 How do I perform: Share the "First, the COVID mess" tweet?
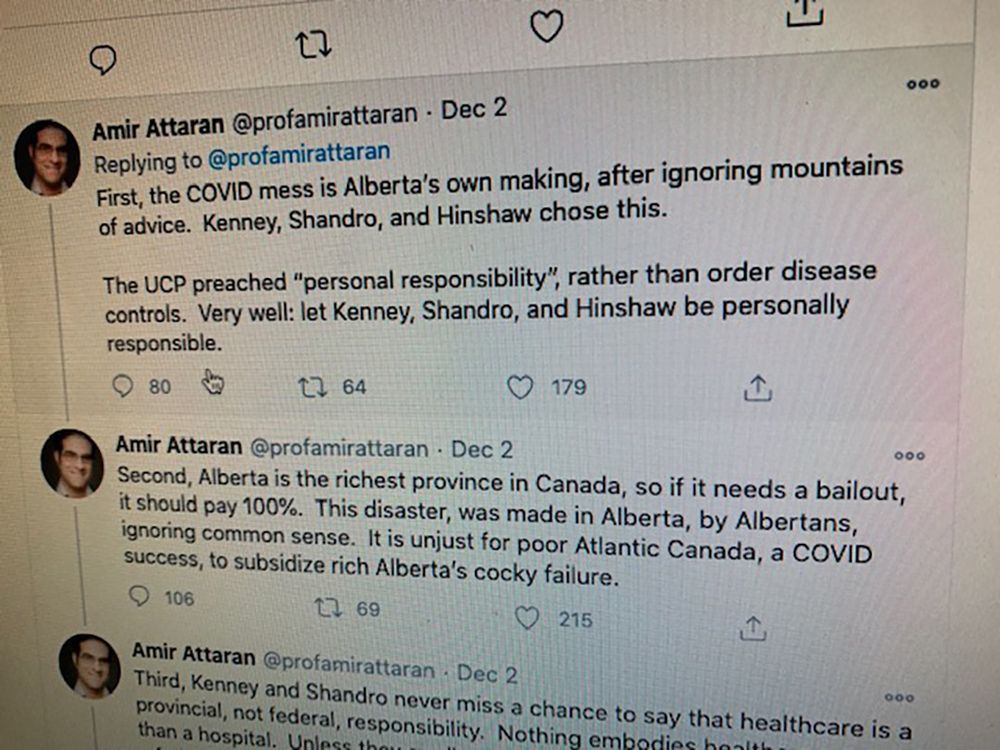click(x=758, y=389)
